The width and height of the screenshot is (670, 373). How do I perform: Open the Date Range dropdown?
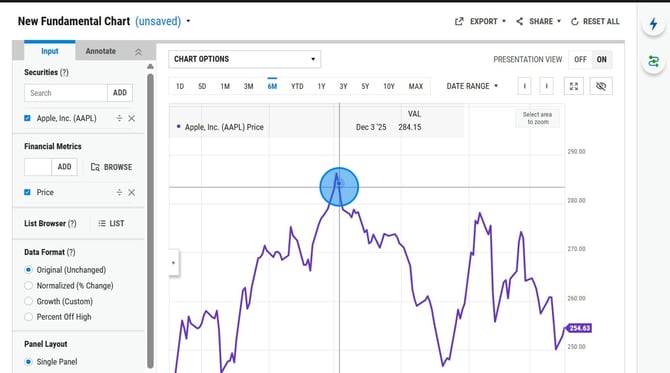pyautogui.click(x=472, y=86)
